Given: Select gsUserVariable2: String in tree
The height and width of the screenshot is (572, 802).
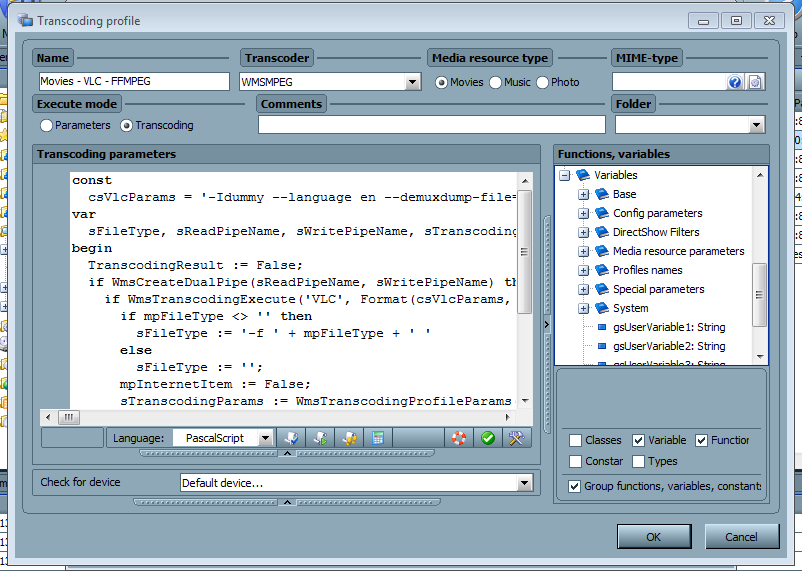Looking at the screenshot, I should [x=669, y=346].
